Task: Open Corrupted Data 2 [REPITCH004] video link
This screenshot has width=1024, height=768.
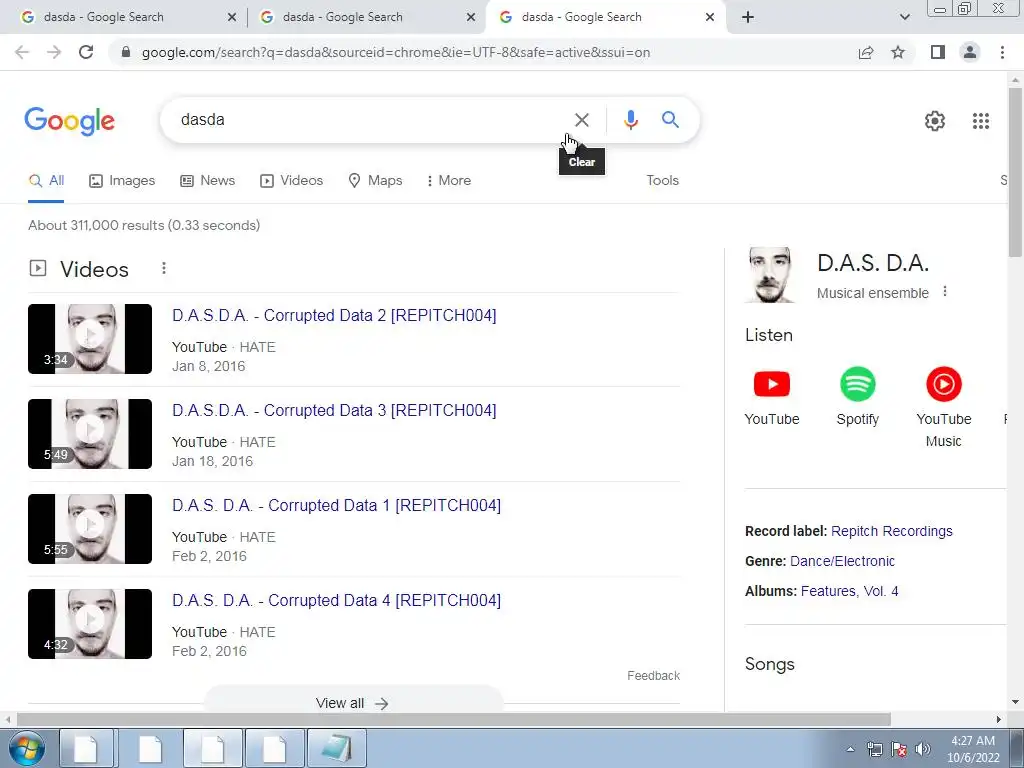Action: click(334, 315)
